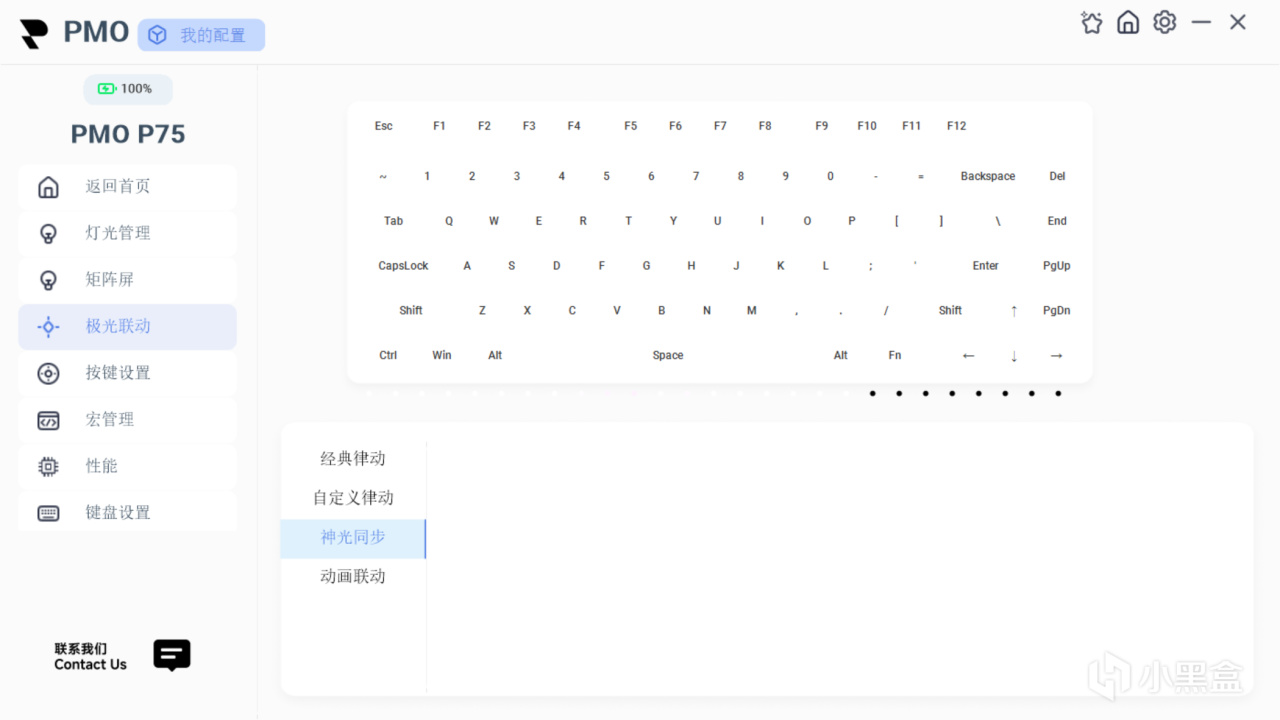Select the Esc key on keyboard
Screen dimensions: 1280x720
pos(384,126)
